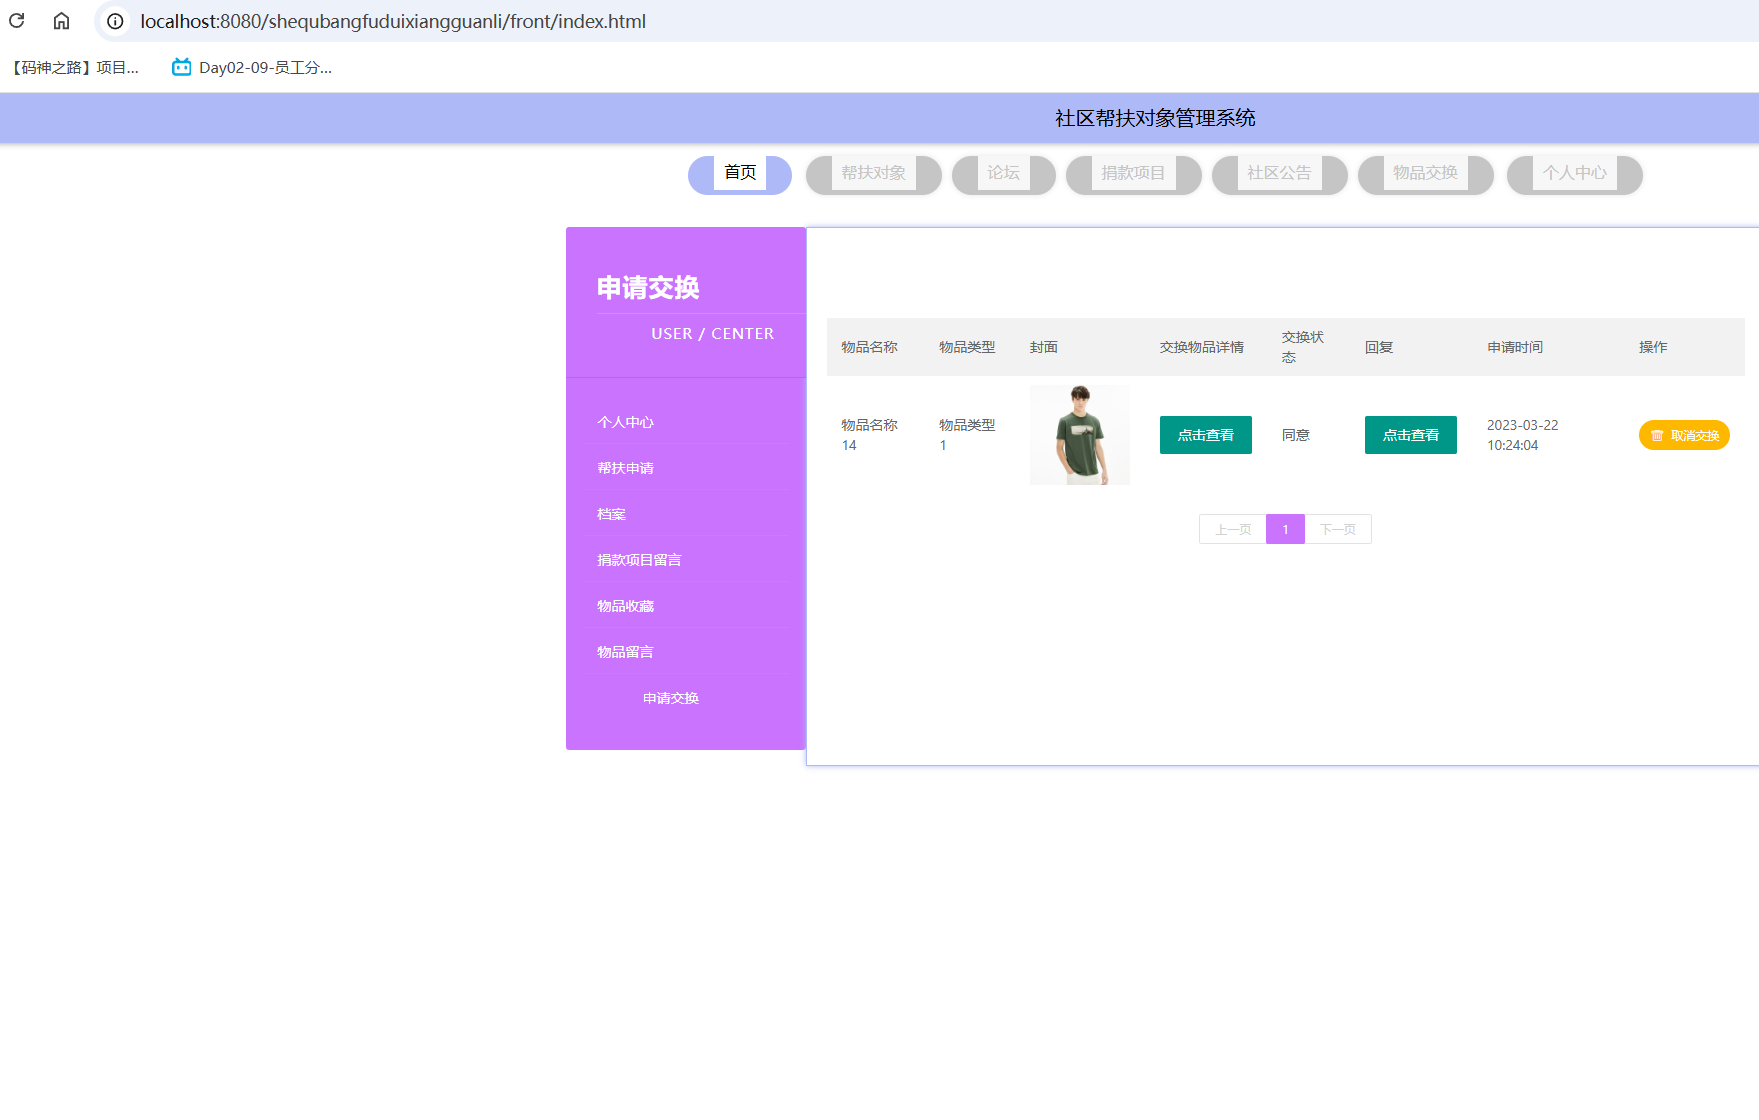The image size is (1759, 1120).
Task: Click the 交换物品详情 column header
Action: pyautogui.click(x=1202, y=347)
